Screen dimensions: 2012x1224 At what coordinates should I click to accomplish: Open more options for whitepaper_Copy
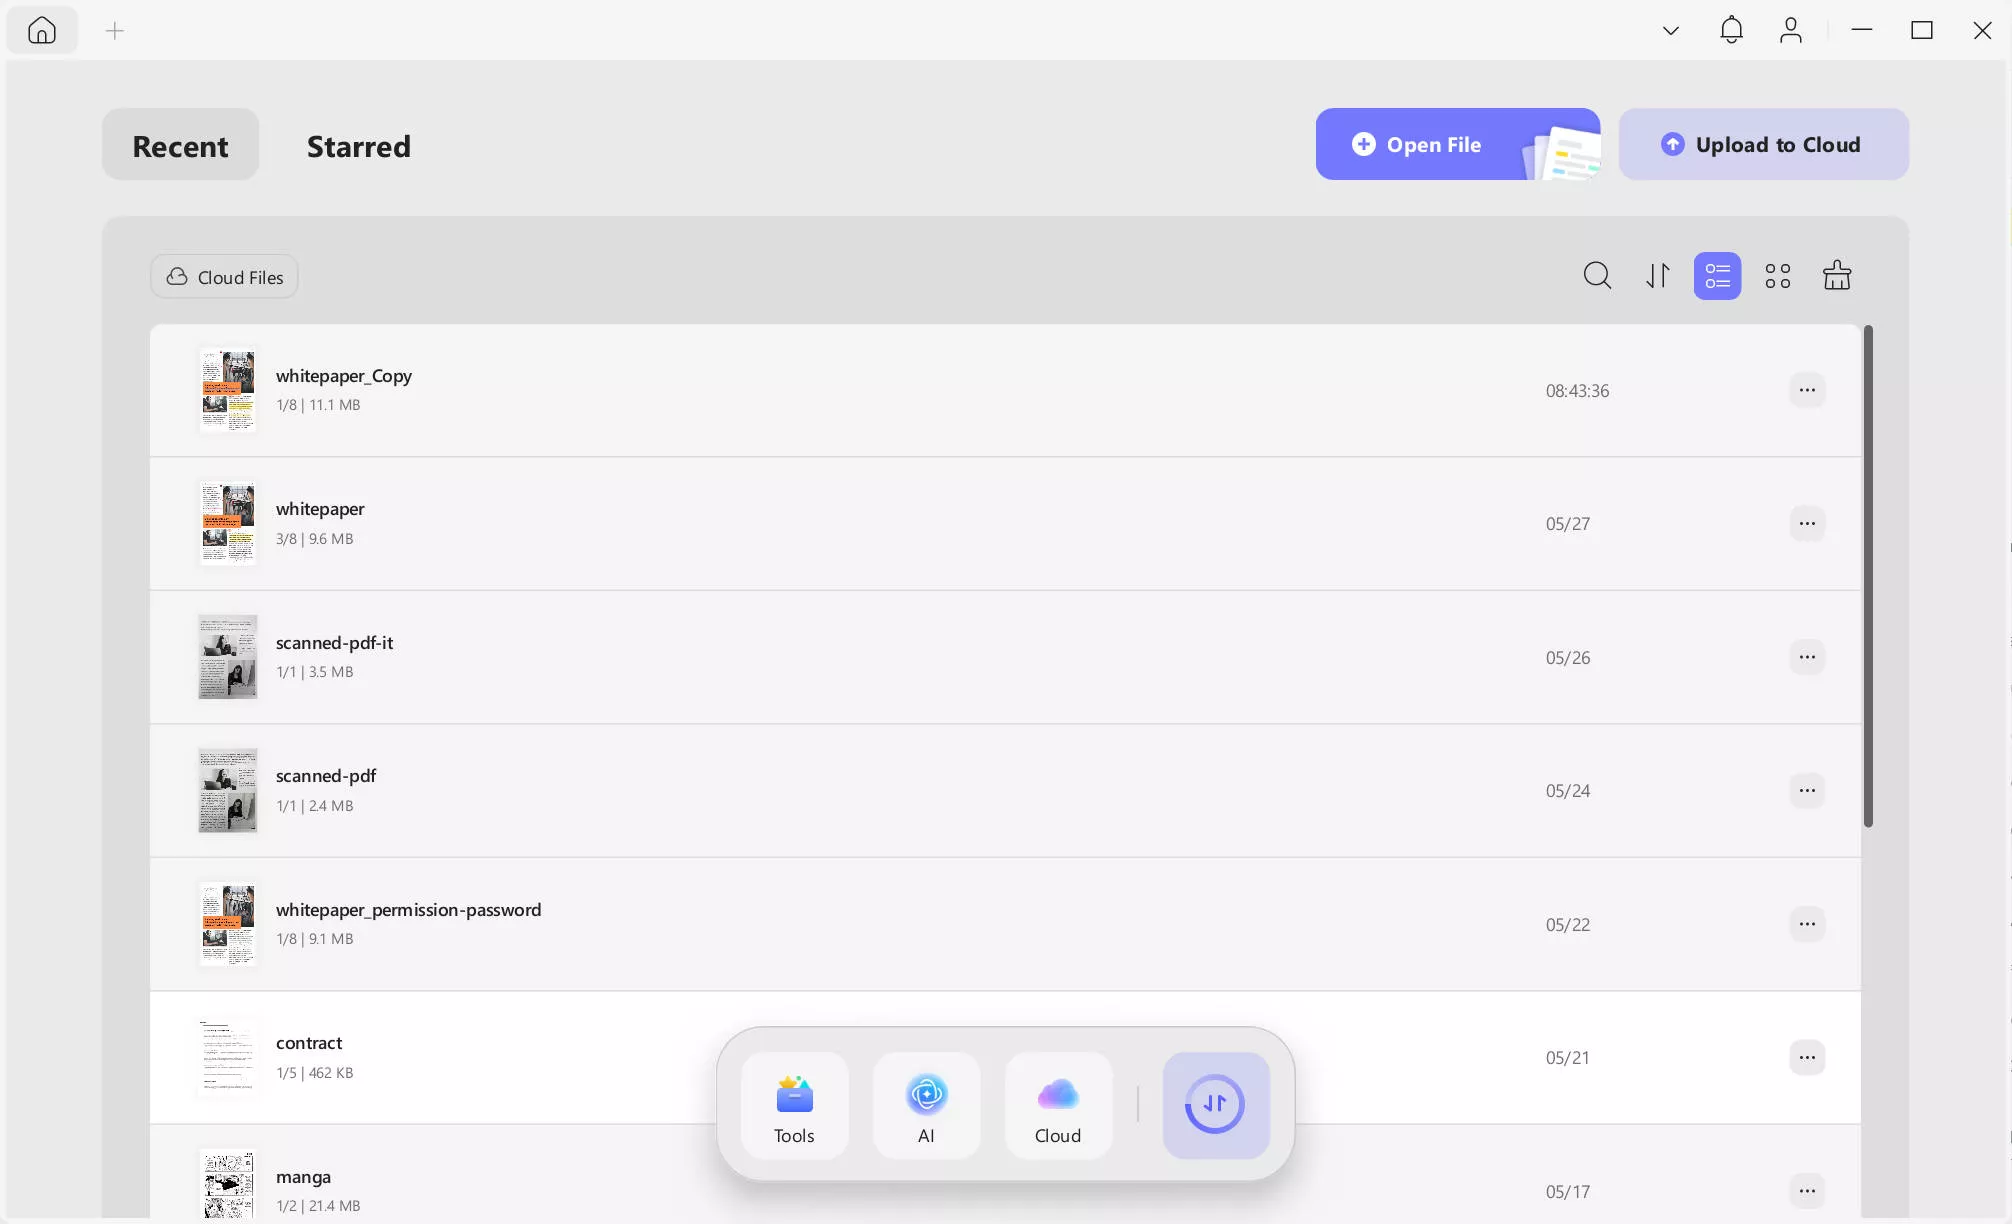coord(1807,390)
